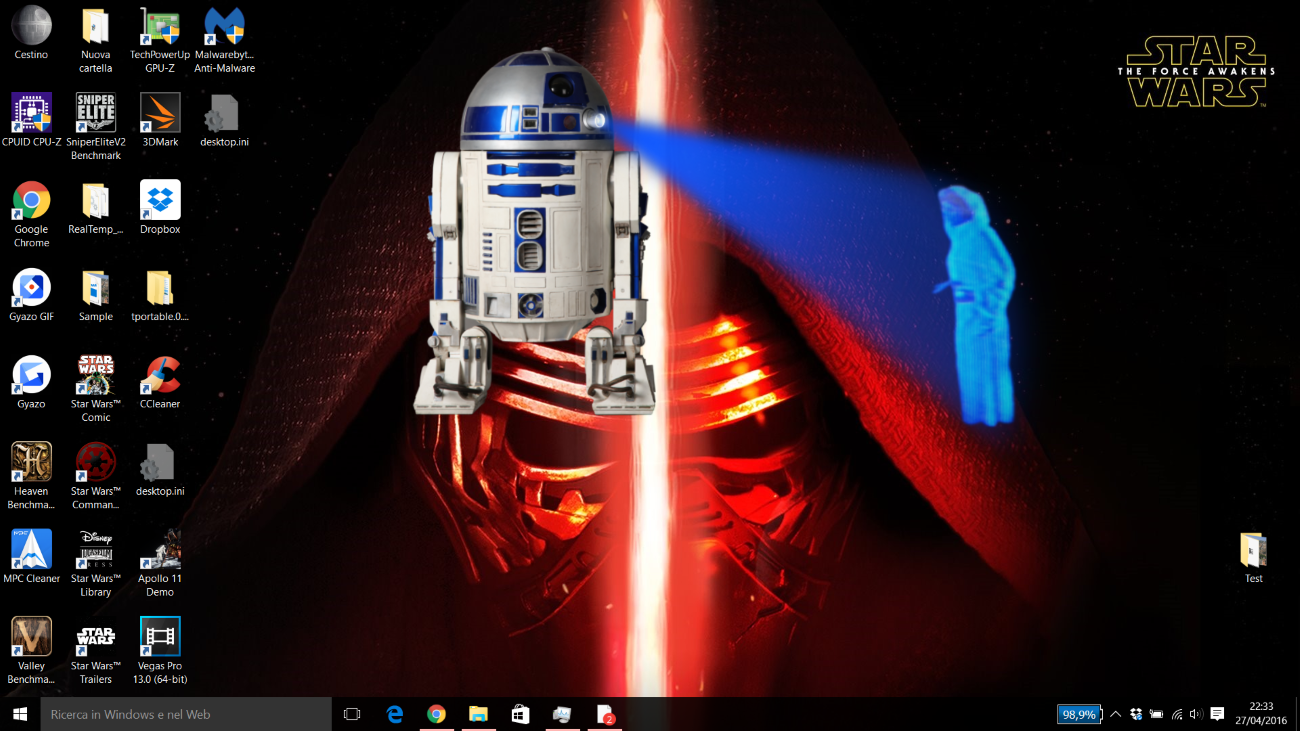Click the Ricerca in Windows search box
The width and height of the screenshot is (1300, 731).
(185, 714)
